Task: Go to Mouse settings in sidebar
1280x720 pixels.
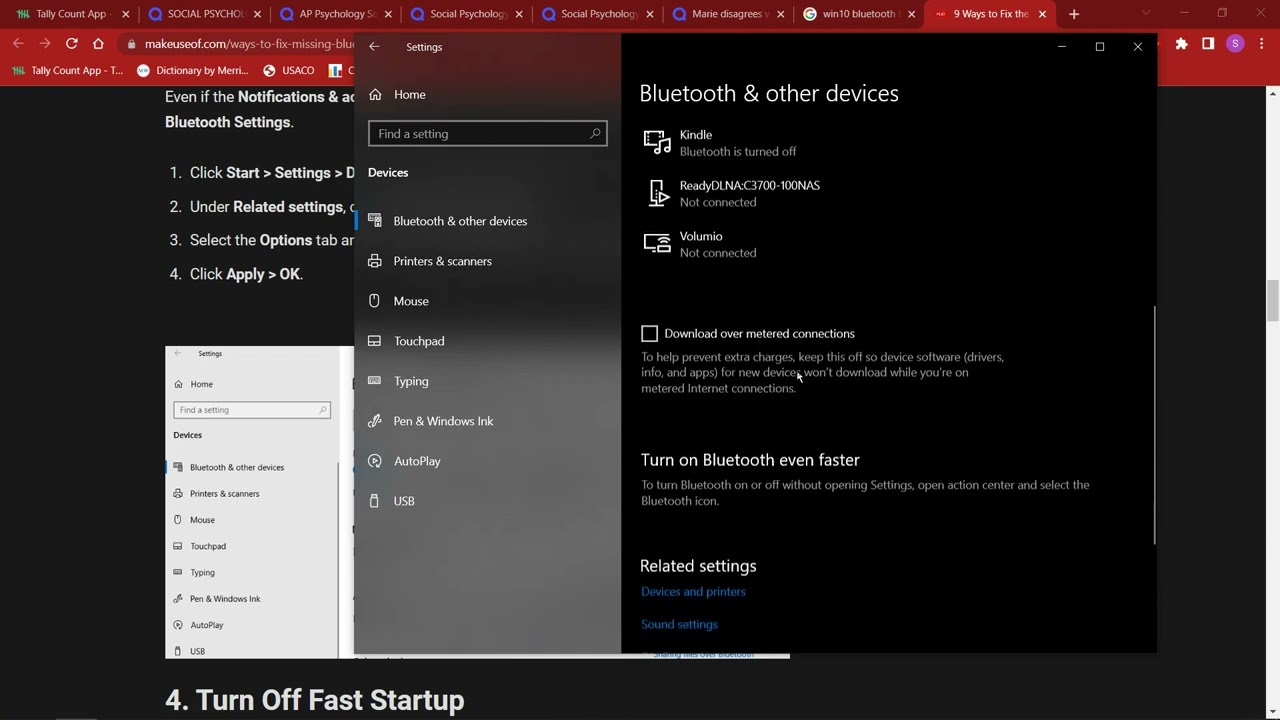Action: [410, 301]
